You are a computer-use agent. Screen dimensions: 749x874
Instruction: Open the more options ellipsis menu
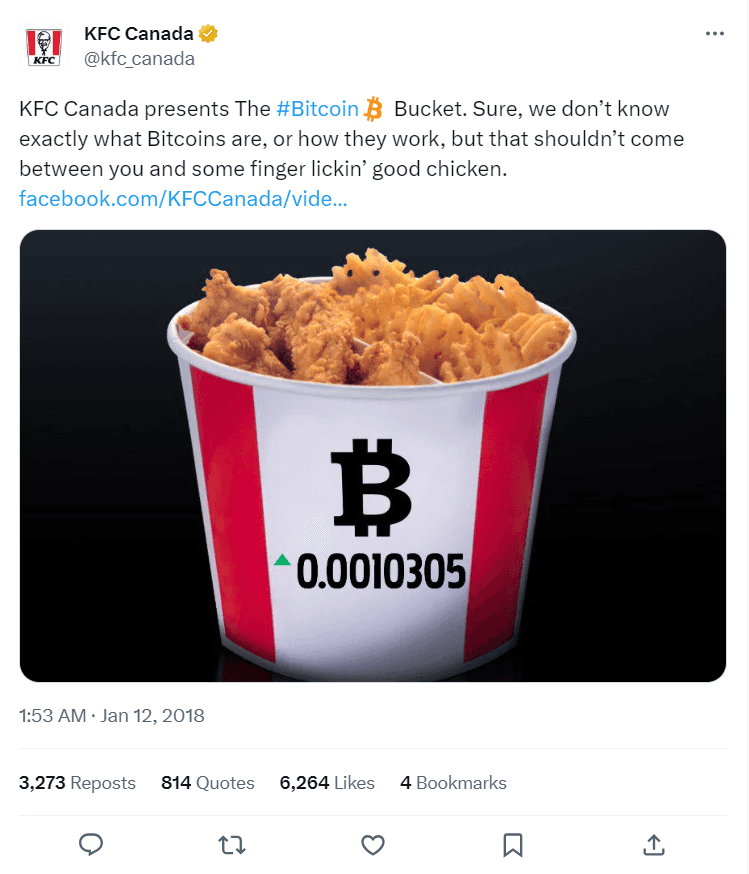point(716,32)
